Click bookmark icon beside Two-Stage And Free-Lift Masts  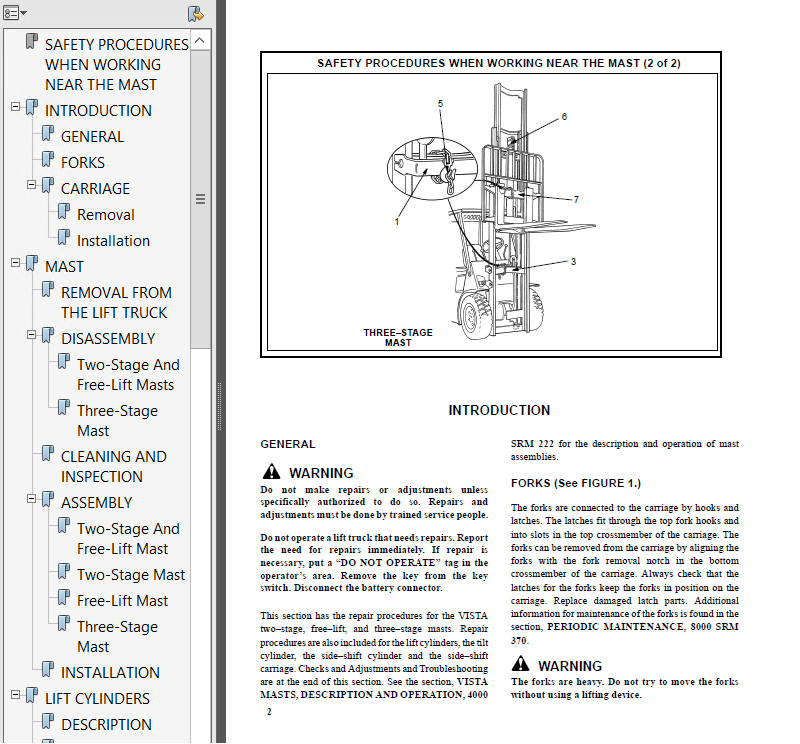pyautogui.click(x=64, y=361)
